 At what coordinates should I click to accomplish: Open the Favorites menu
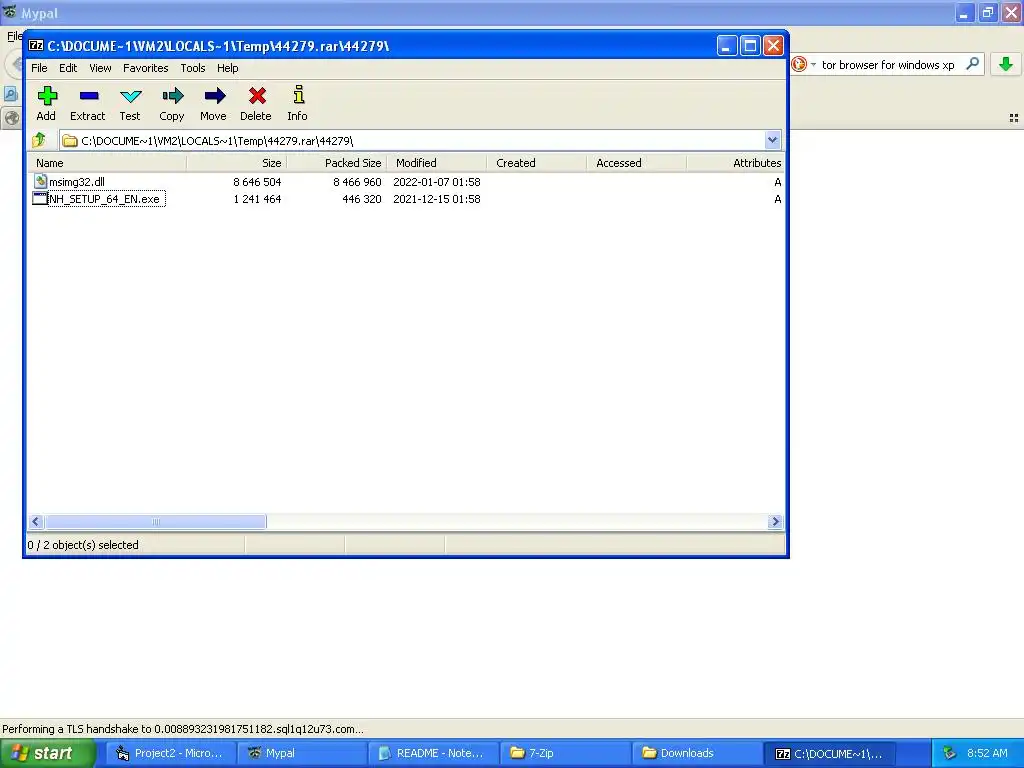coord(146,68)
